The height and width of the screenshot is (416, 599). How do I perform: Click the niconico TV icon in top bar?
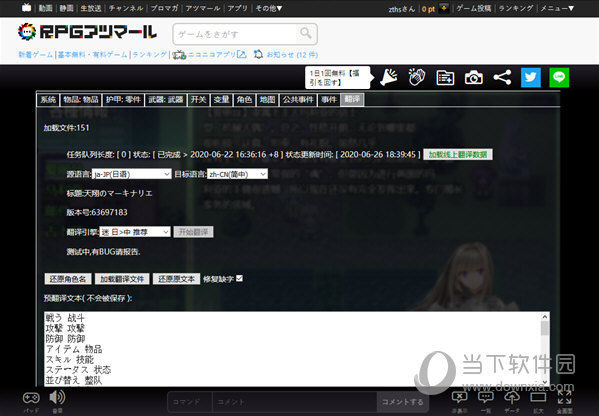(26, 7)
